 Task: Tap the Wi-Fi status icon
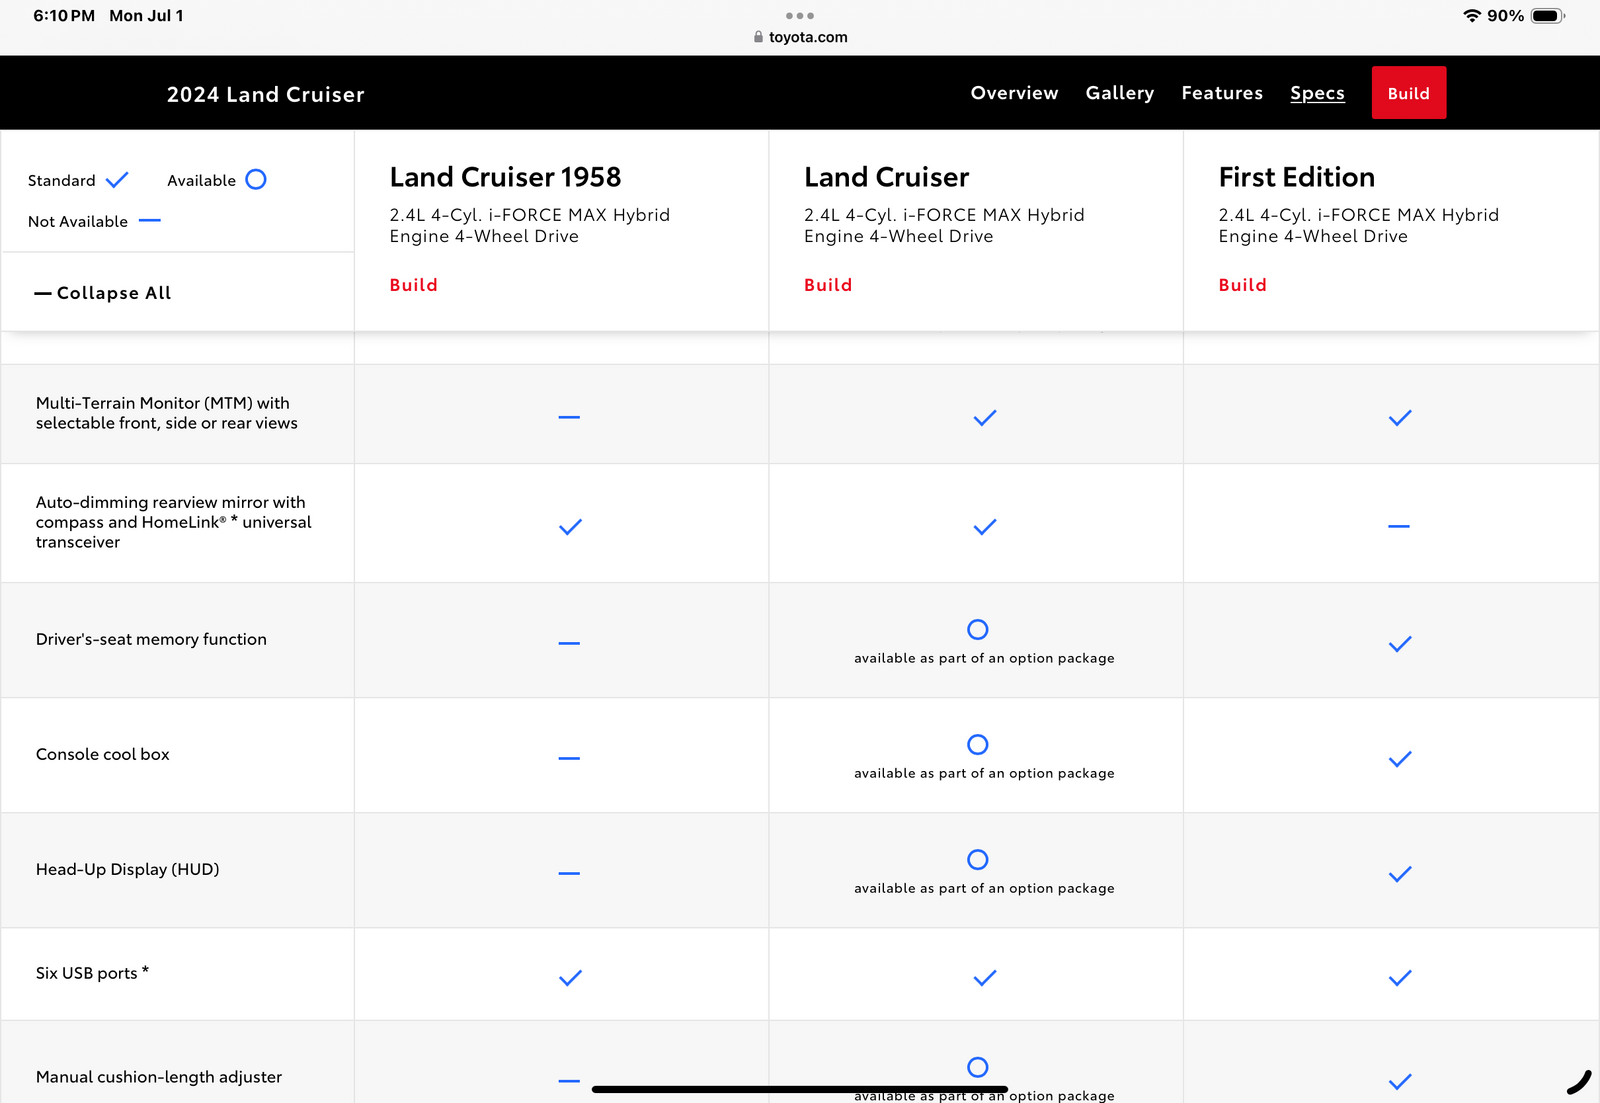[1471, 16]
